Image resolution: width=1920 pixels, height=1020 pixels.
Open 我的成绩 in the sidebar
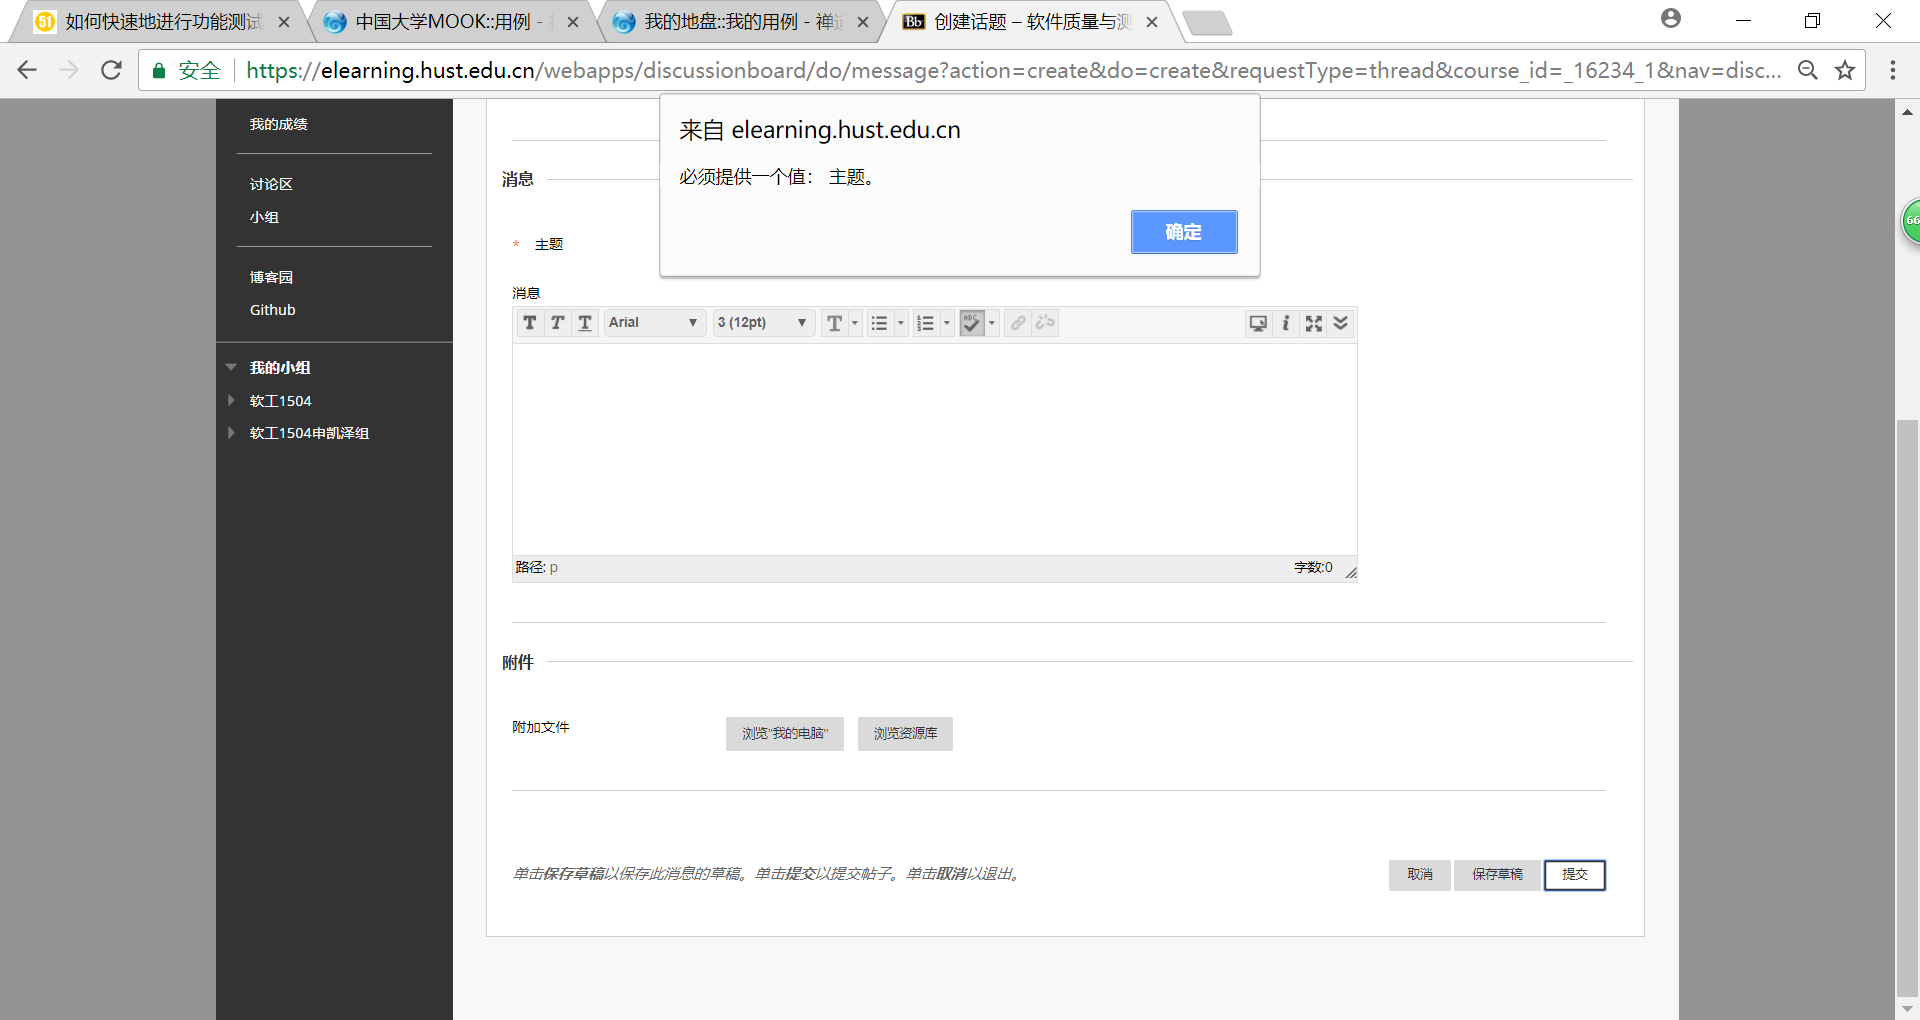(279, 124)
